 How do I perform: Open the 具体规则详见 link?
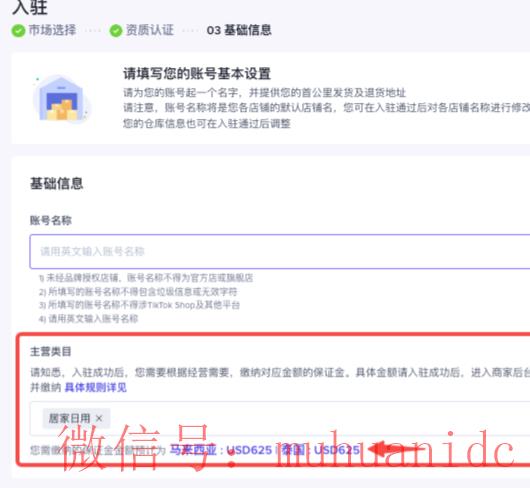click(x=95, y=387)
